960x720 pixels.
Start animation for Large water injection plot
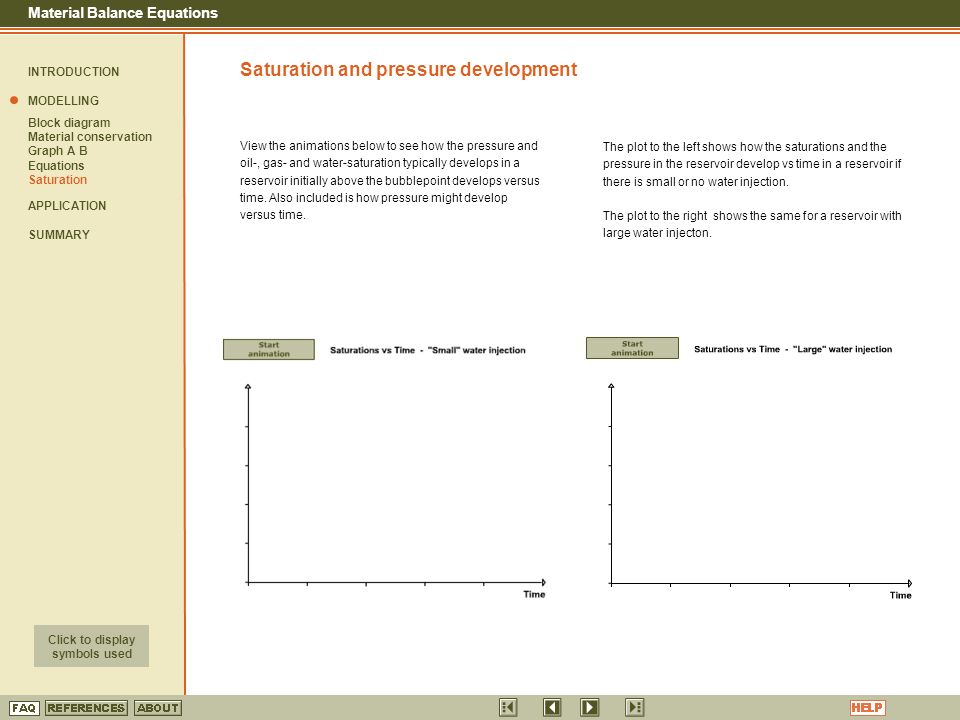pos(632,348)
